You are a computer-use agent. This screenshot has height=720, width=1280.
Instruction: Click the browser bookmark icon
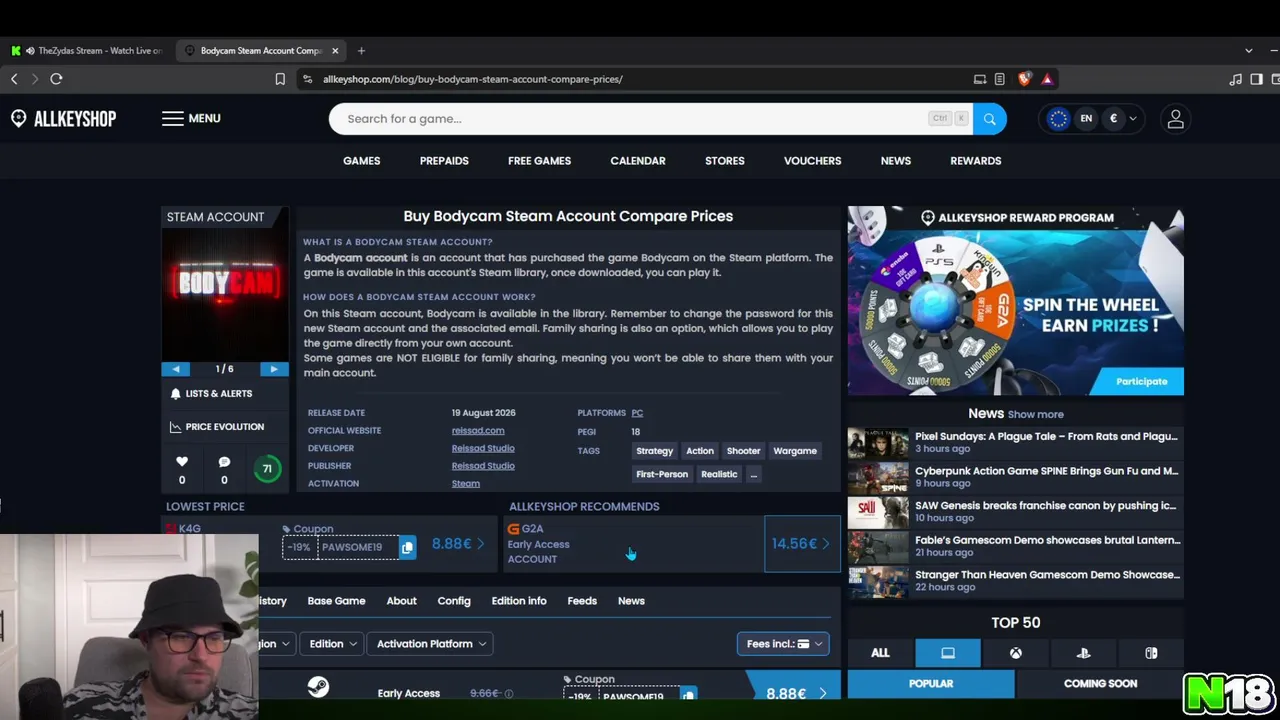click(280, 79)
